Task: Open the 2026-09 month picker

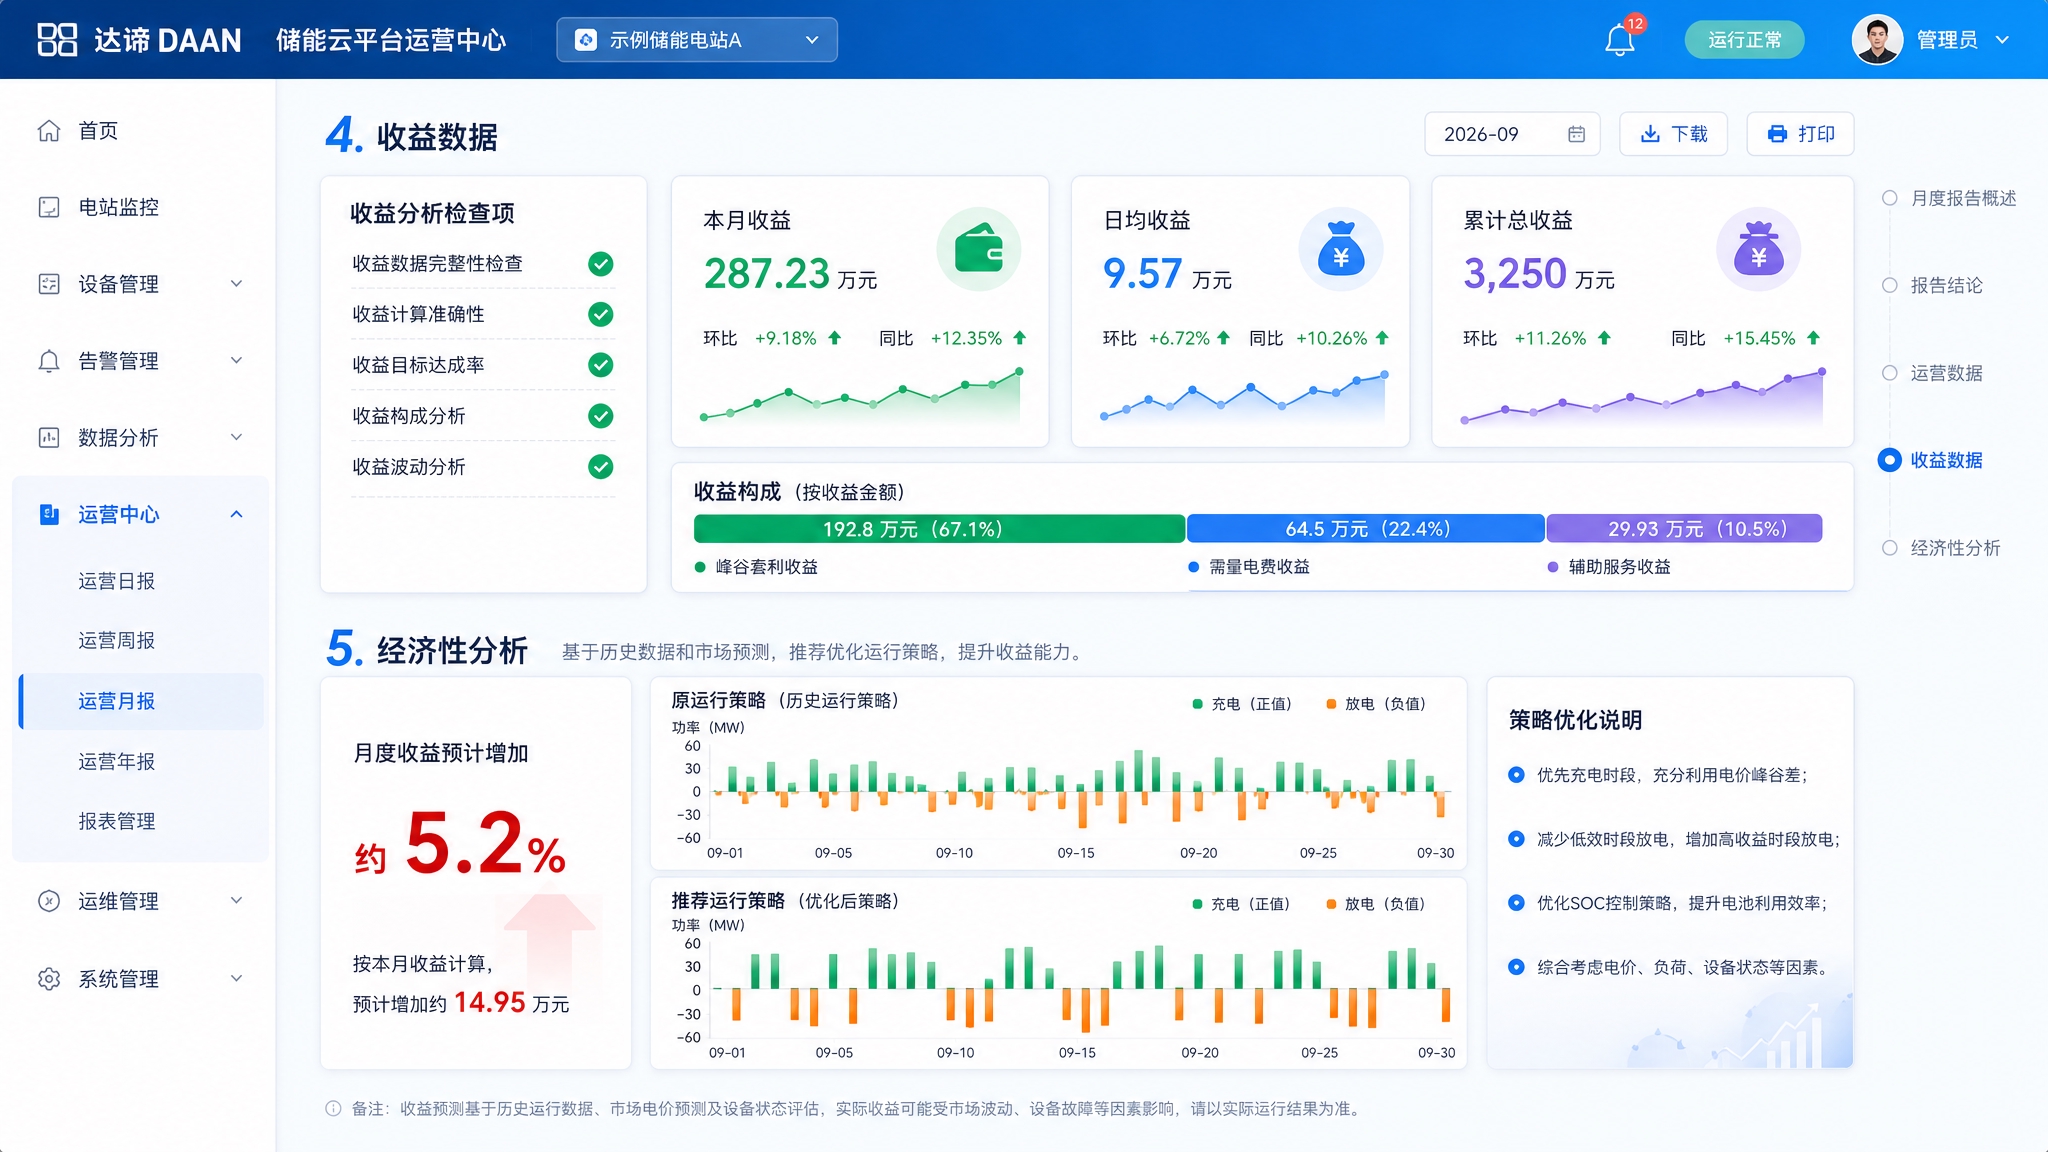Action: [x=1512, y=134]
